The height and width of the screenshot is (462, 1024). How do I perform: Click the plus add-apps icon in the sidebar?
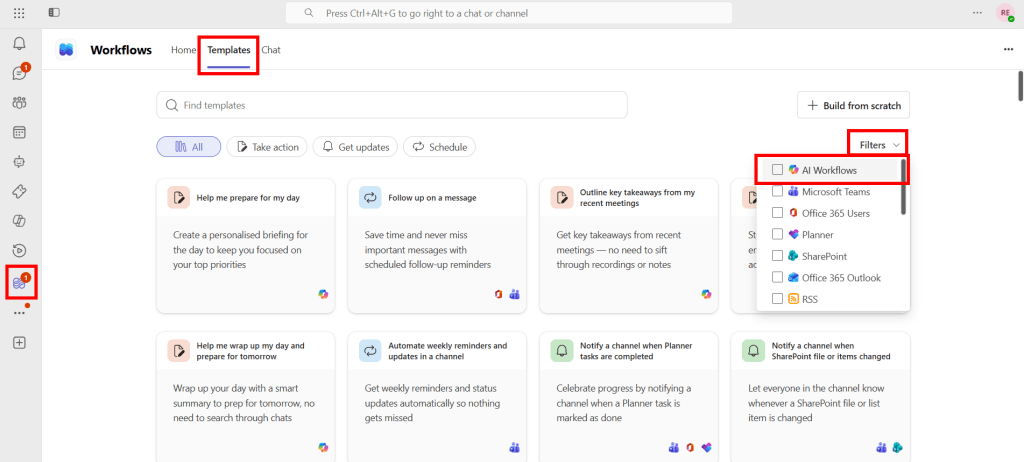[20, 342]
